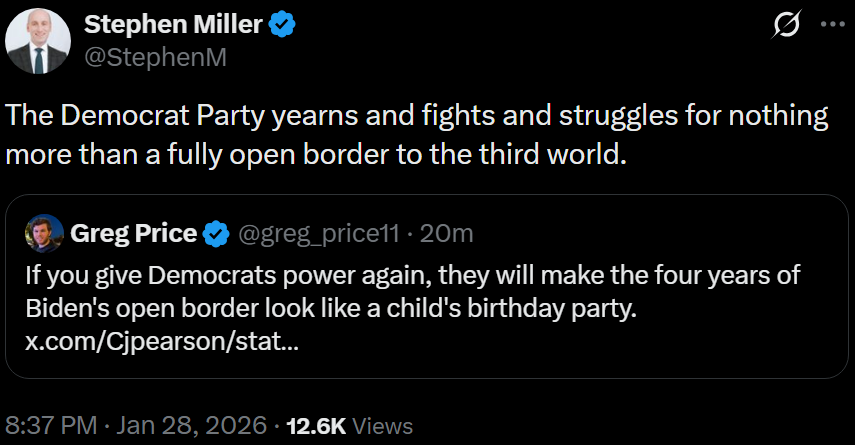Click Greg Price's verified badge
855x445 pixels.
coord(215,234)
